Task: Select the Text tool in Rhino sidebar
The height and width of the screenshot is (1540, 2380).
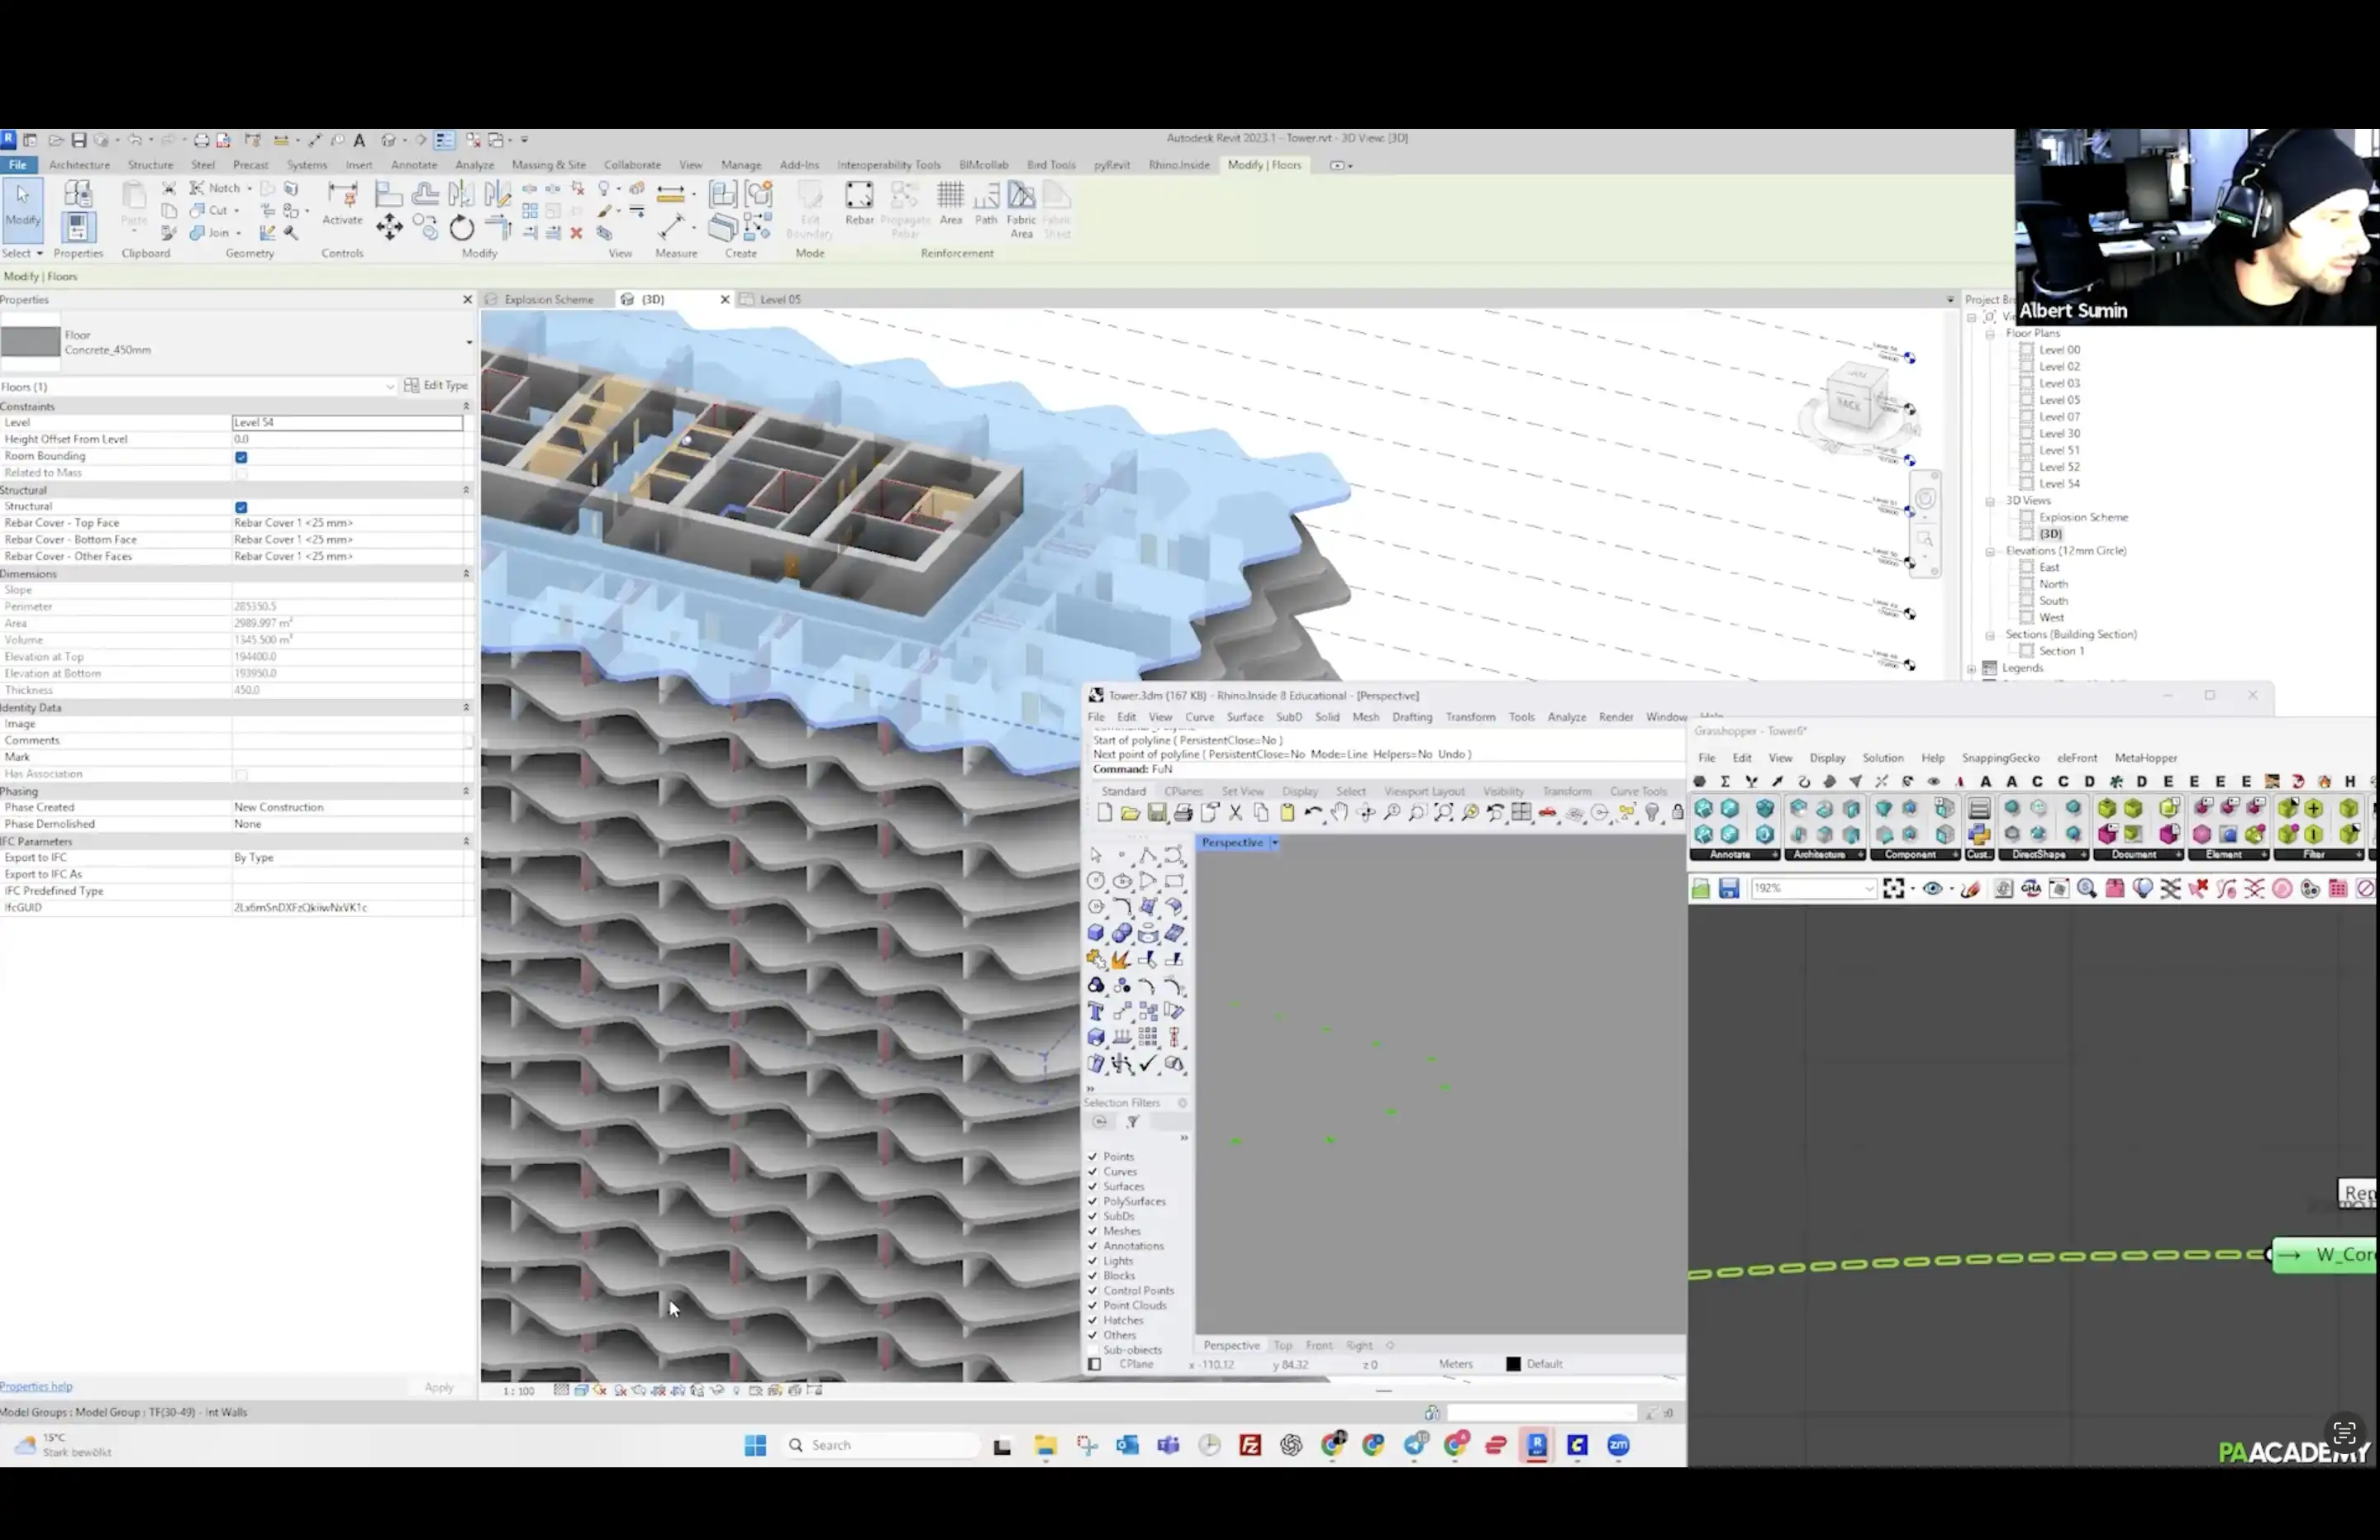Action: [x=1096, y=1011]
